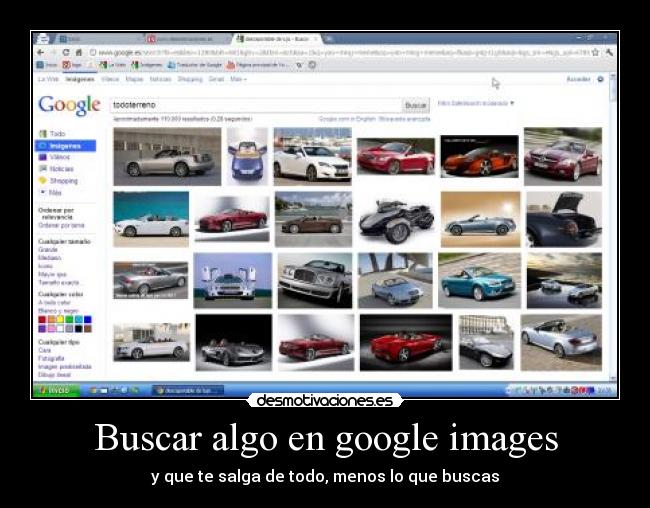
Task: Filter by Fotografía image type
Action: (51, 358)
